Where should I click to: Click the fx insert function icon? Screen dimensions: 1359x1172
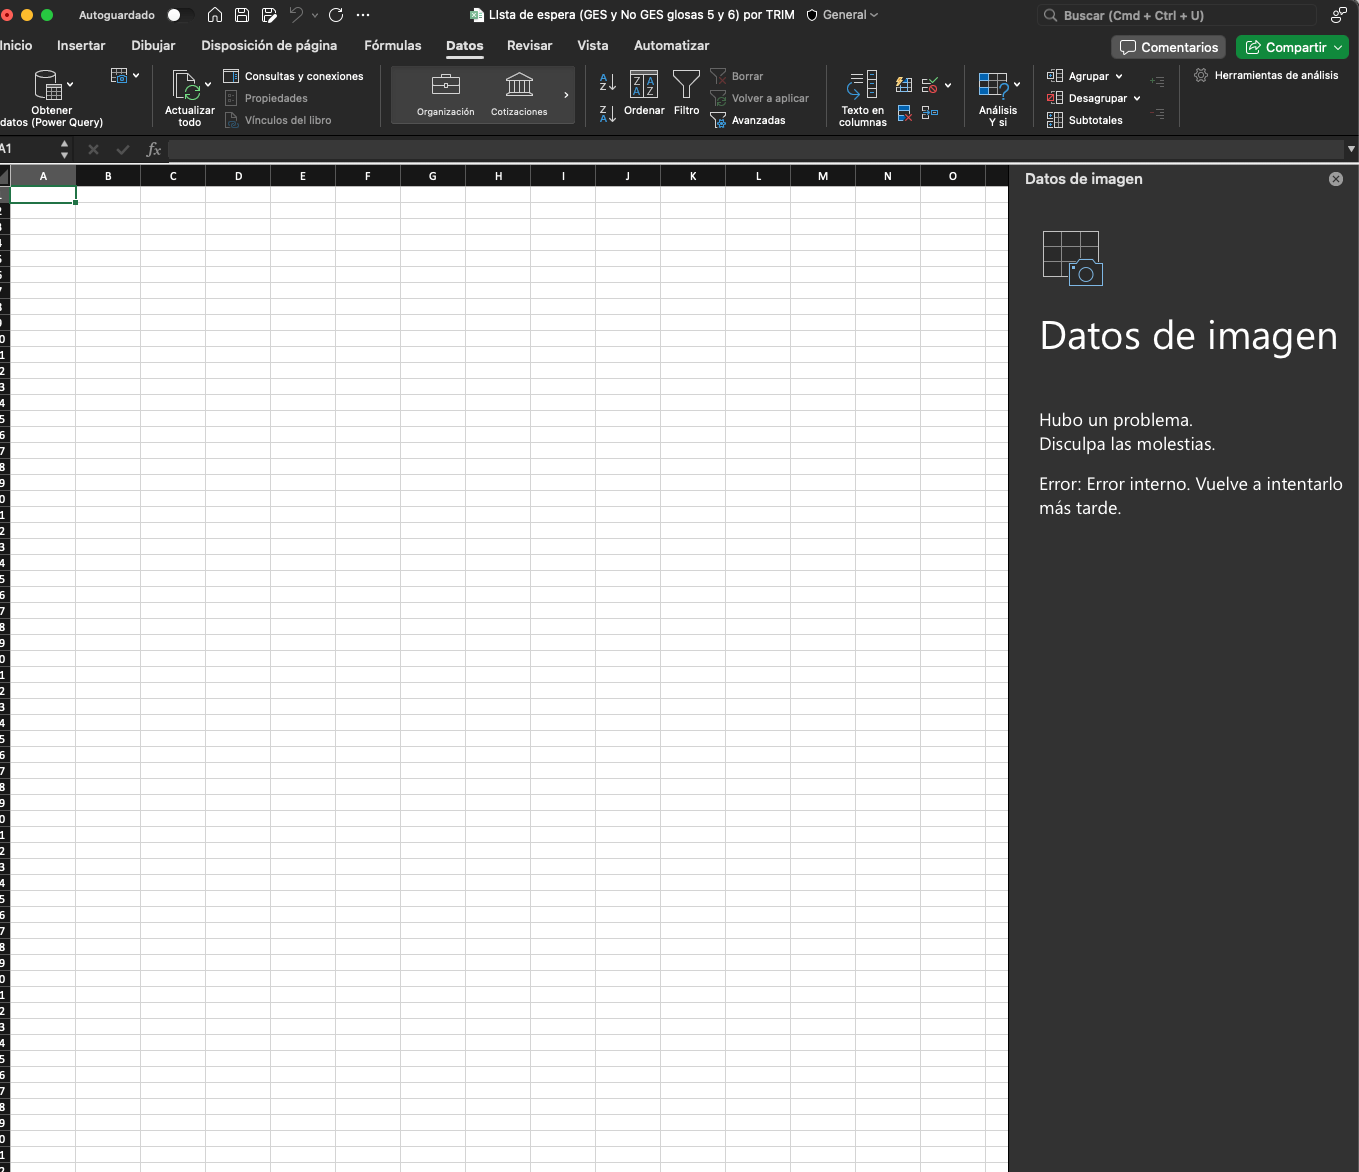pos(153,149)
